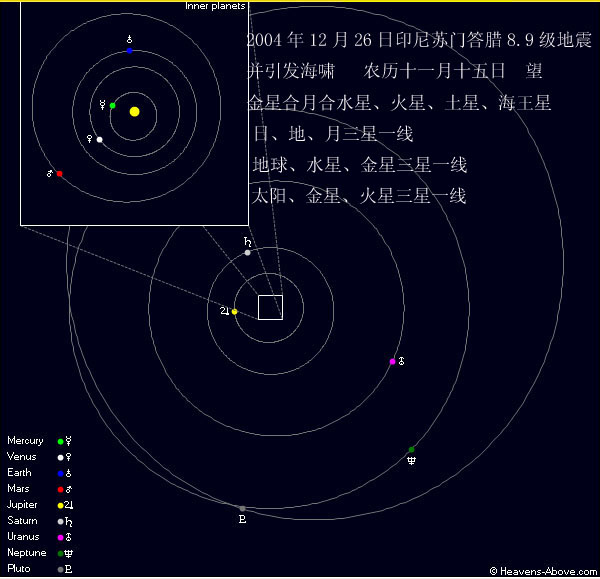Screen dimensions: 600x579
Task: Click the headline "2004 年 12 月 26 日印尼苏门答腊 8.9 级地震"
Action: pos(419,40)
